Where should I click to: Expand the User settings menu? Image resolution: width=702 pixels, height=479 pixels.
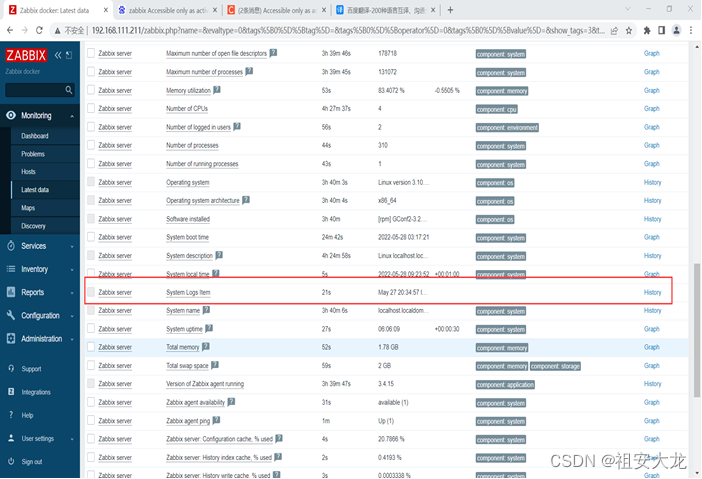point(72,439)
